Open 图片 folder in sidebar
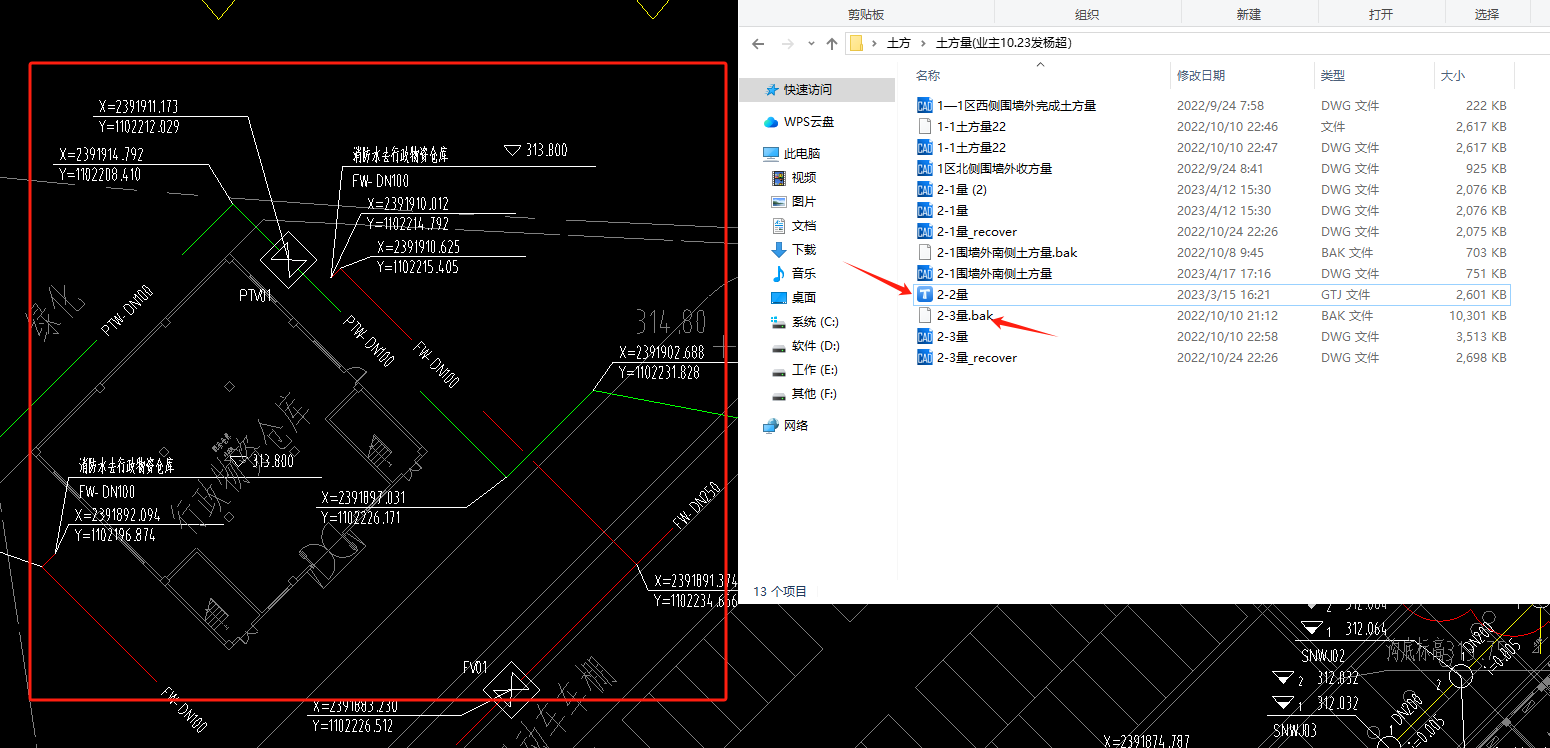1550x748 pixels. click(804, 201)
